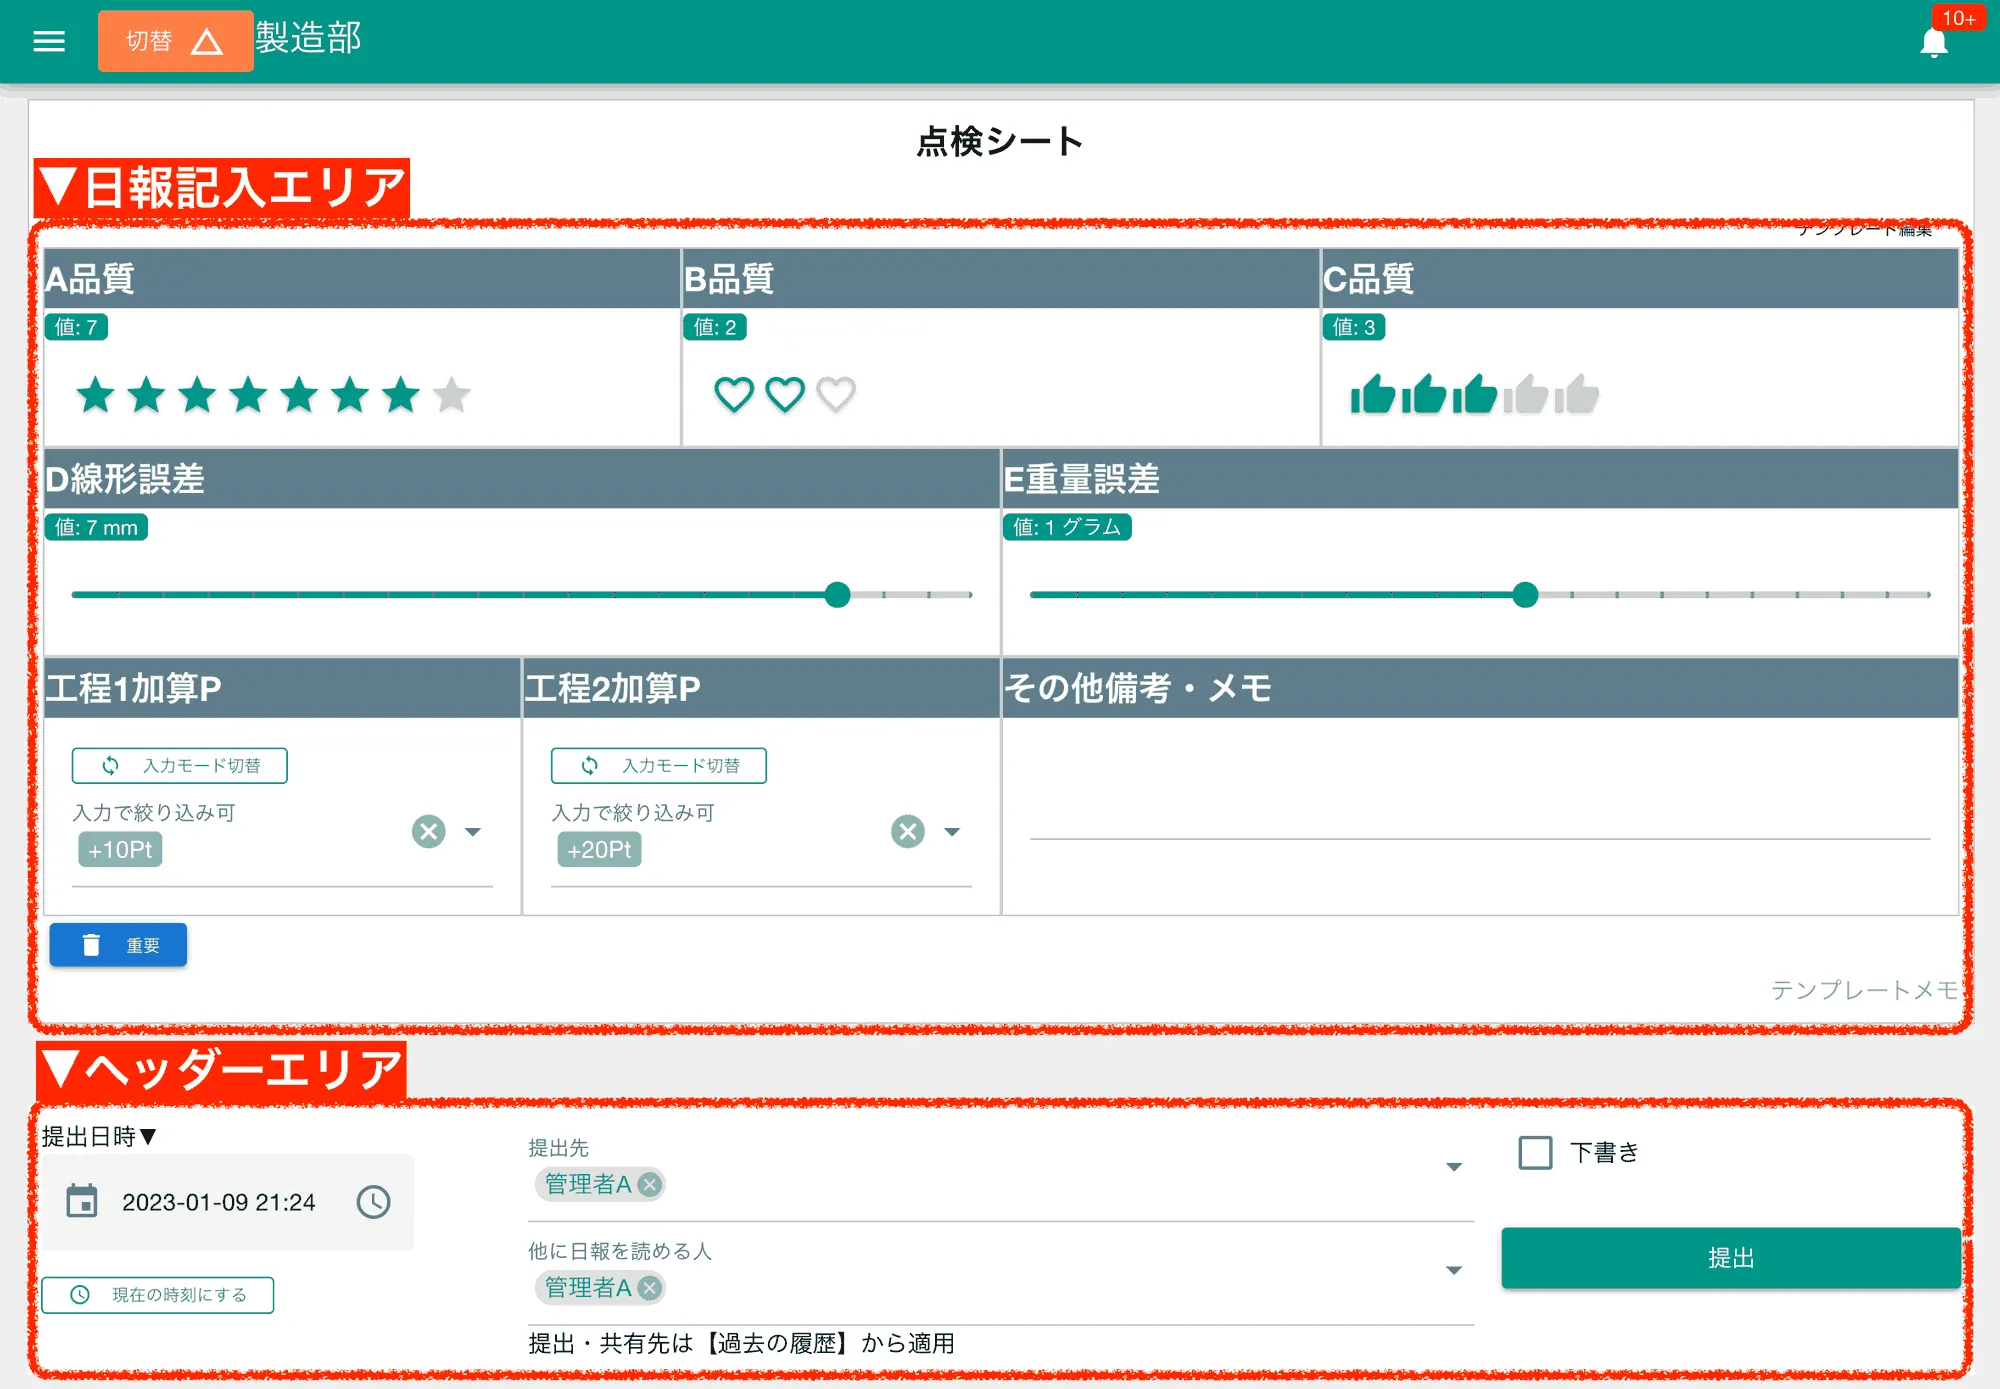This screenshot has height=1389, width=2000.
Task: Click the D線形誤差 slider handle
Action: coord(838,595)
